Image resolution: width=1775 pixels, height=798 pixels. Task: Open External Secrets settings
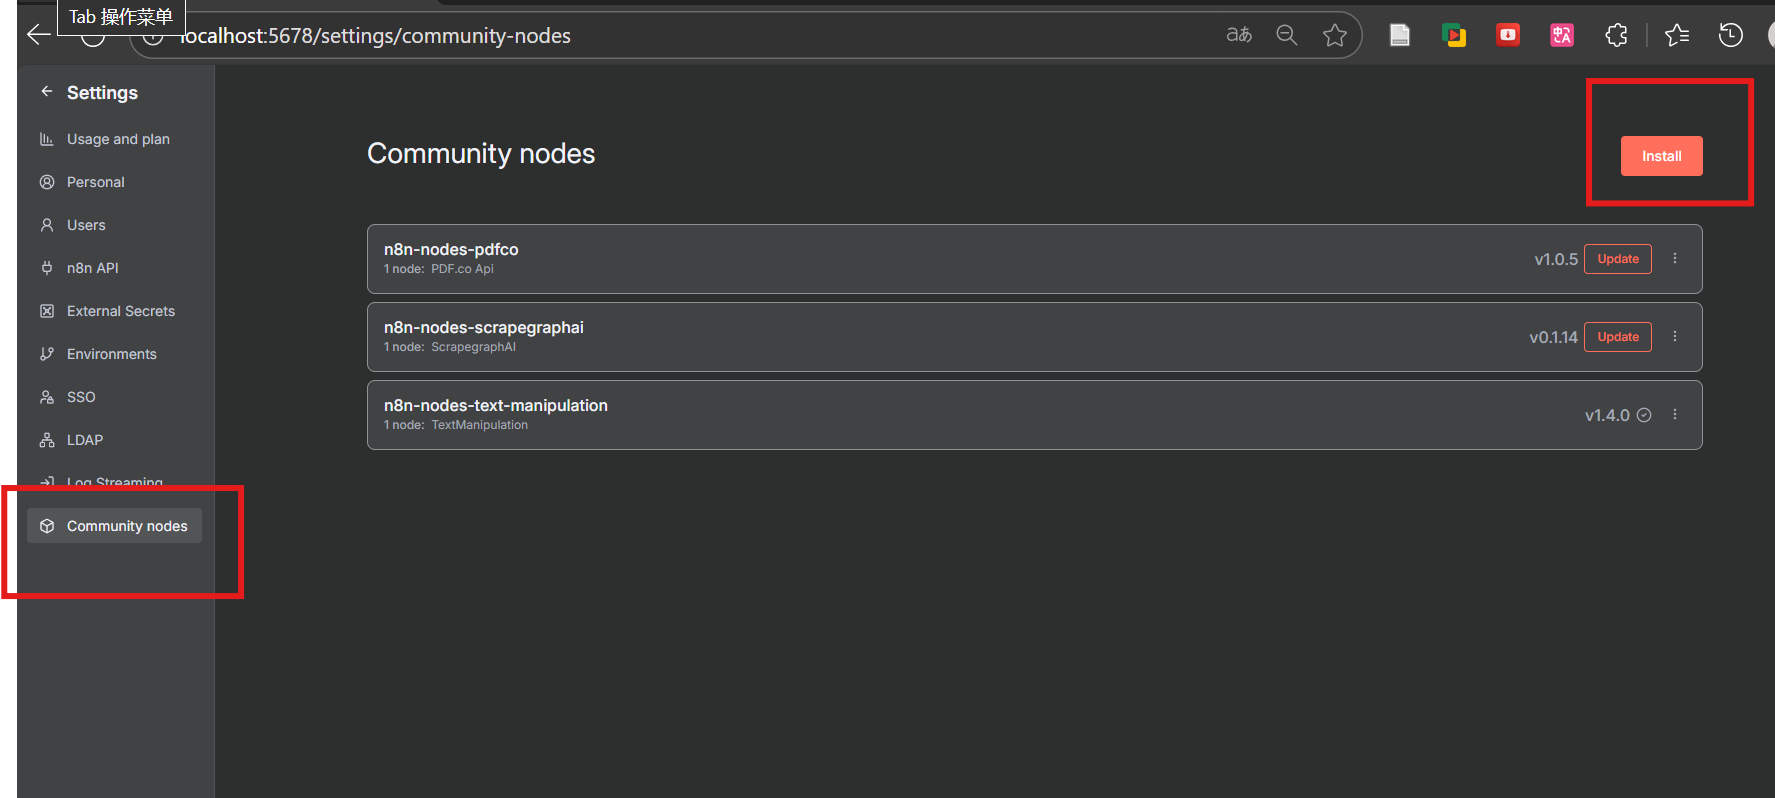pos(120,311)
